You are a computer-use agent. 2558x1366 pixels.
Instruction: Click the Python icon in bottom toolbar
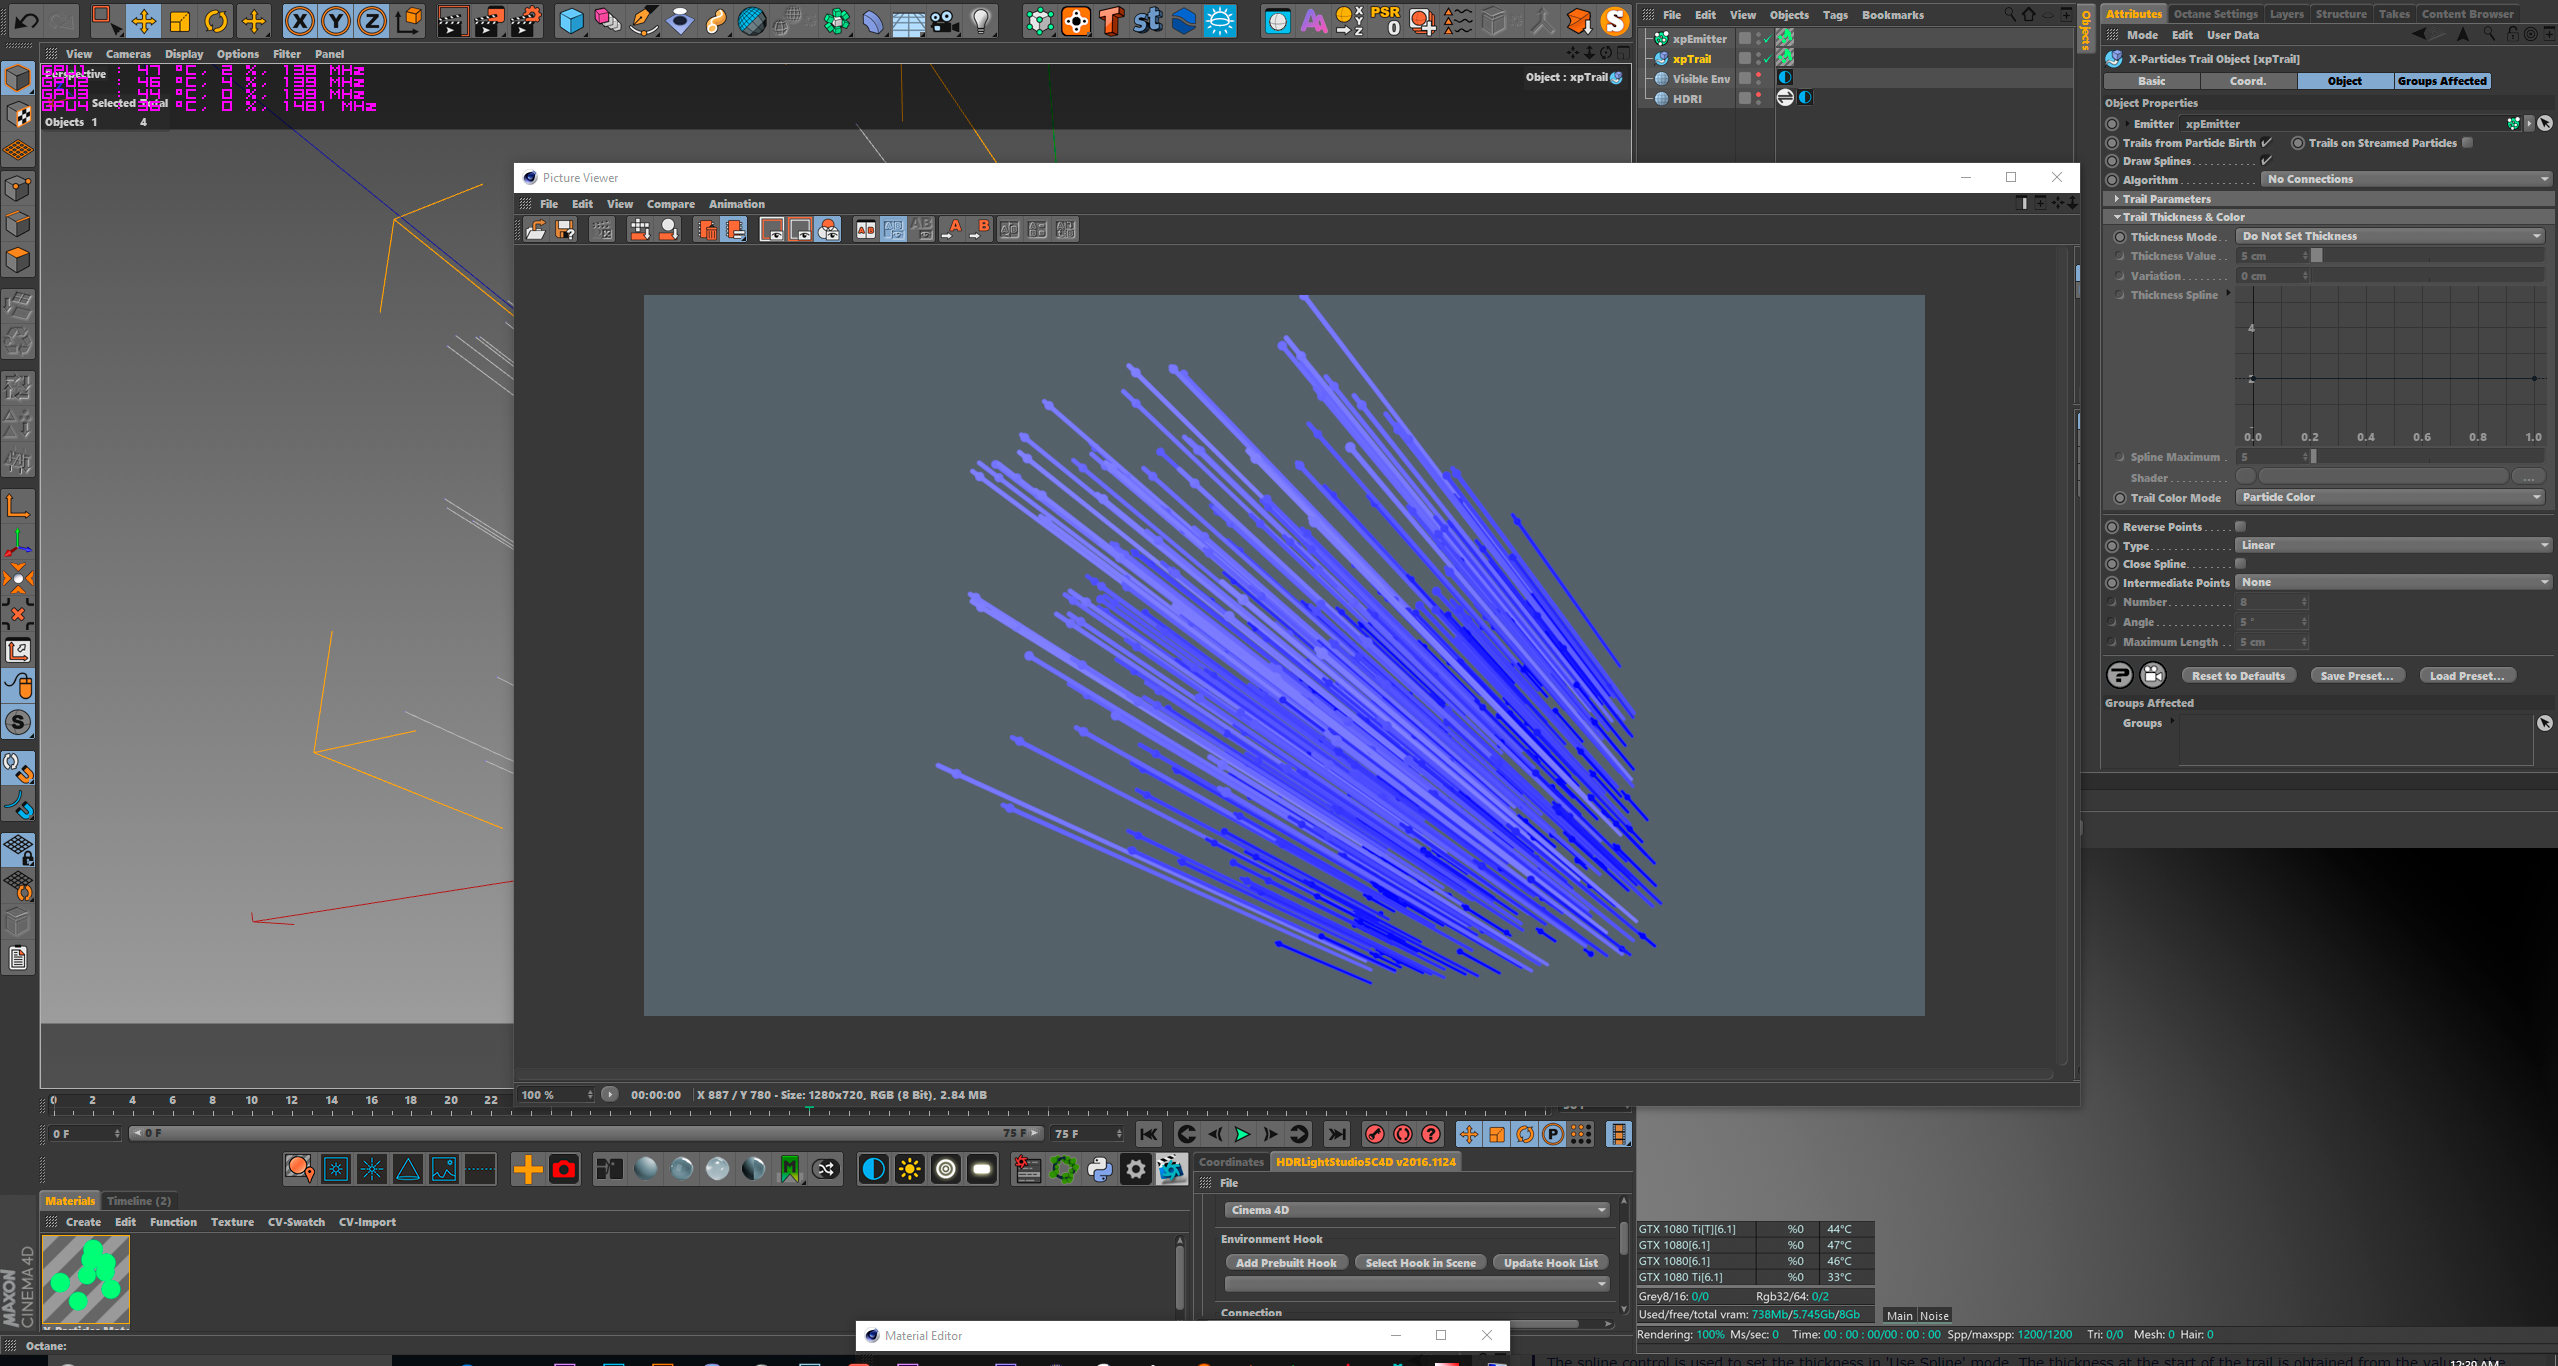pyautogui.click(x=1100, y=1169)
